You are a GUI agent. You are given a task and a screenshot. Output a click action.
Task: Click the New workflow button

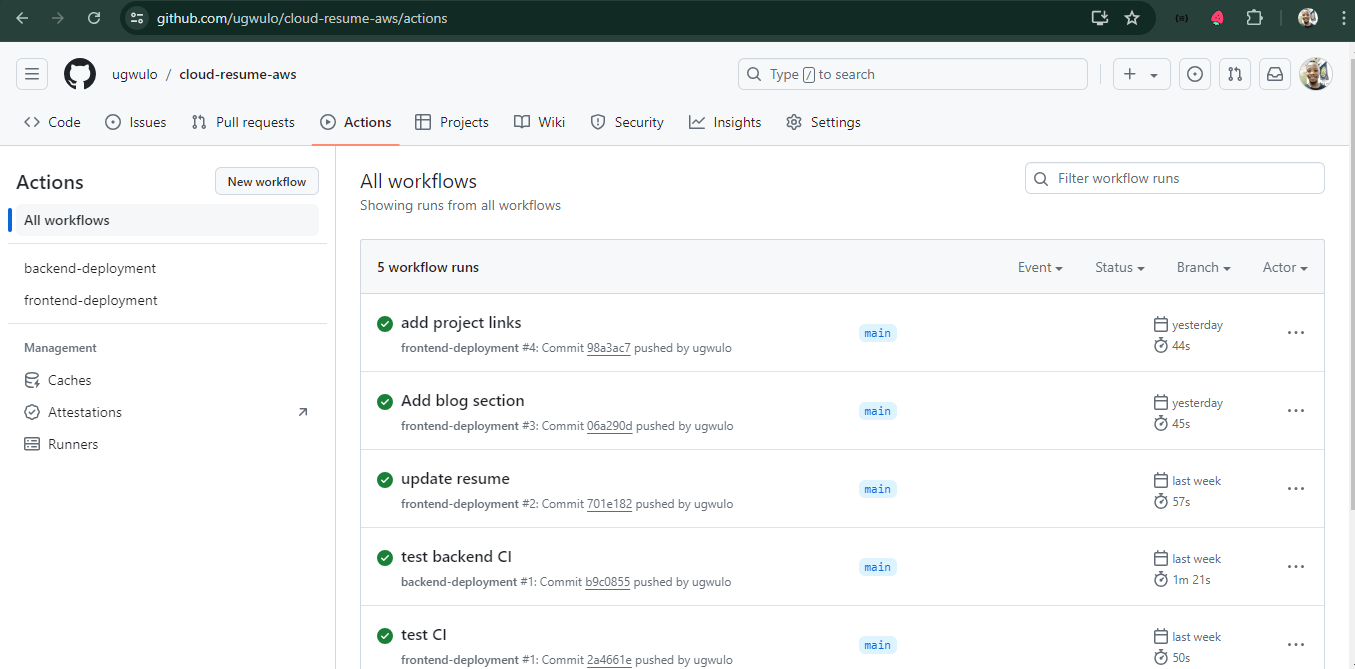267,181
